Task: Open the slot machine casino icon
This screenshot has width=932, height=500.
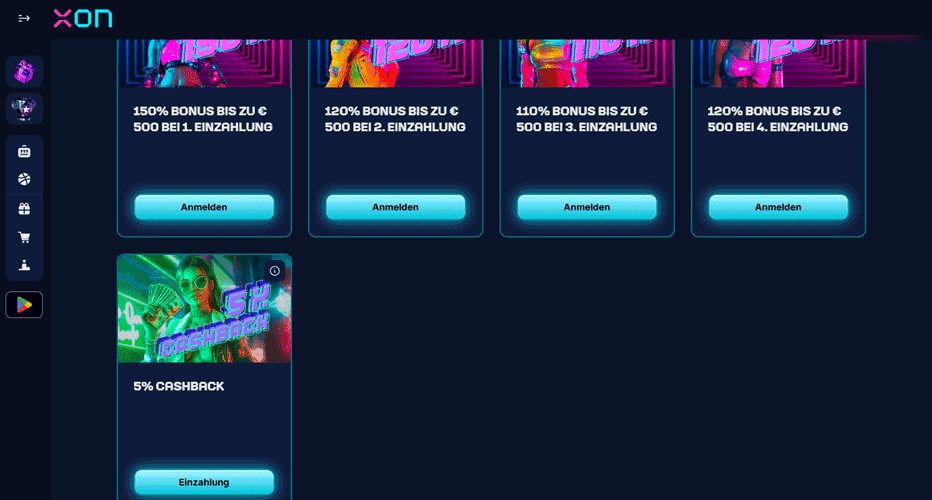Action: click(24, 152)
